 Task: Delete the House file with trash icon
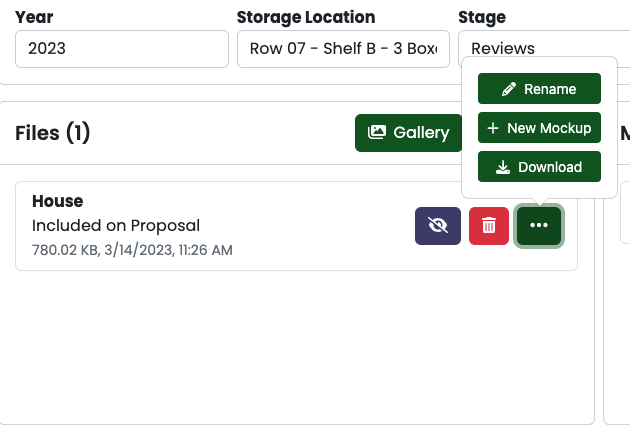pyautogui.click(x=489, y=226)
